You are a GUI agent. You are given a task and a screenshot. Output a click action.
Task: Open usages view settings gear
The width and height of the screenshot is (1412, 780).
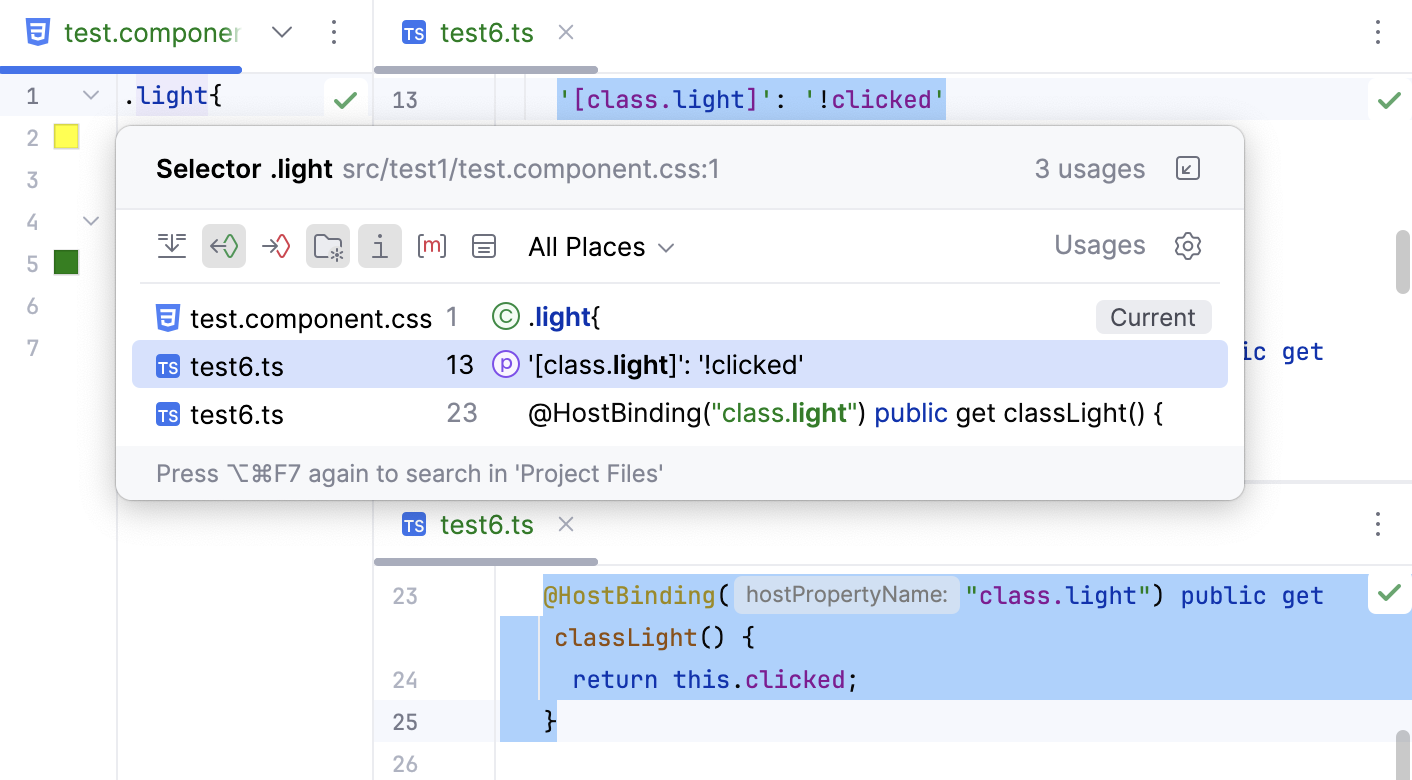[x=1188, y=246]
